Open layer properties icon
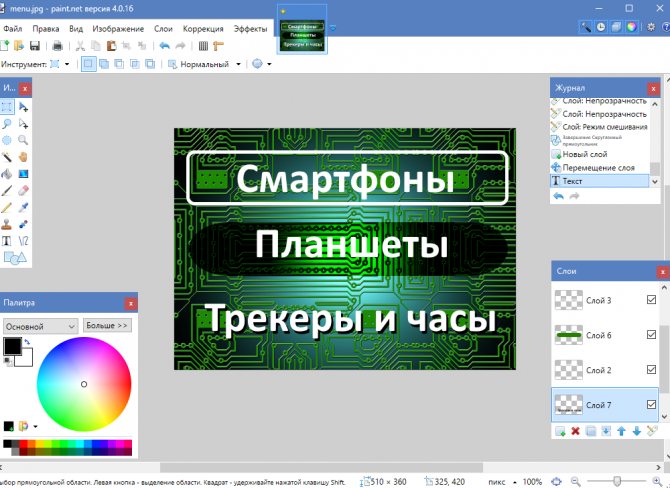This screenshot has height=488, width=670. pos(652,431)
